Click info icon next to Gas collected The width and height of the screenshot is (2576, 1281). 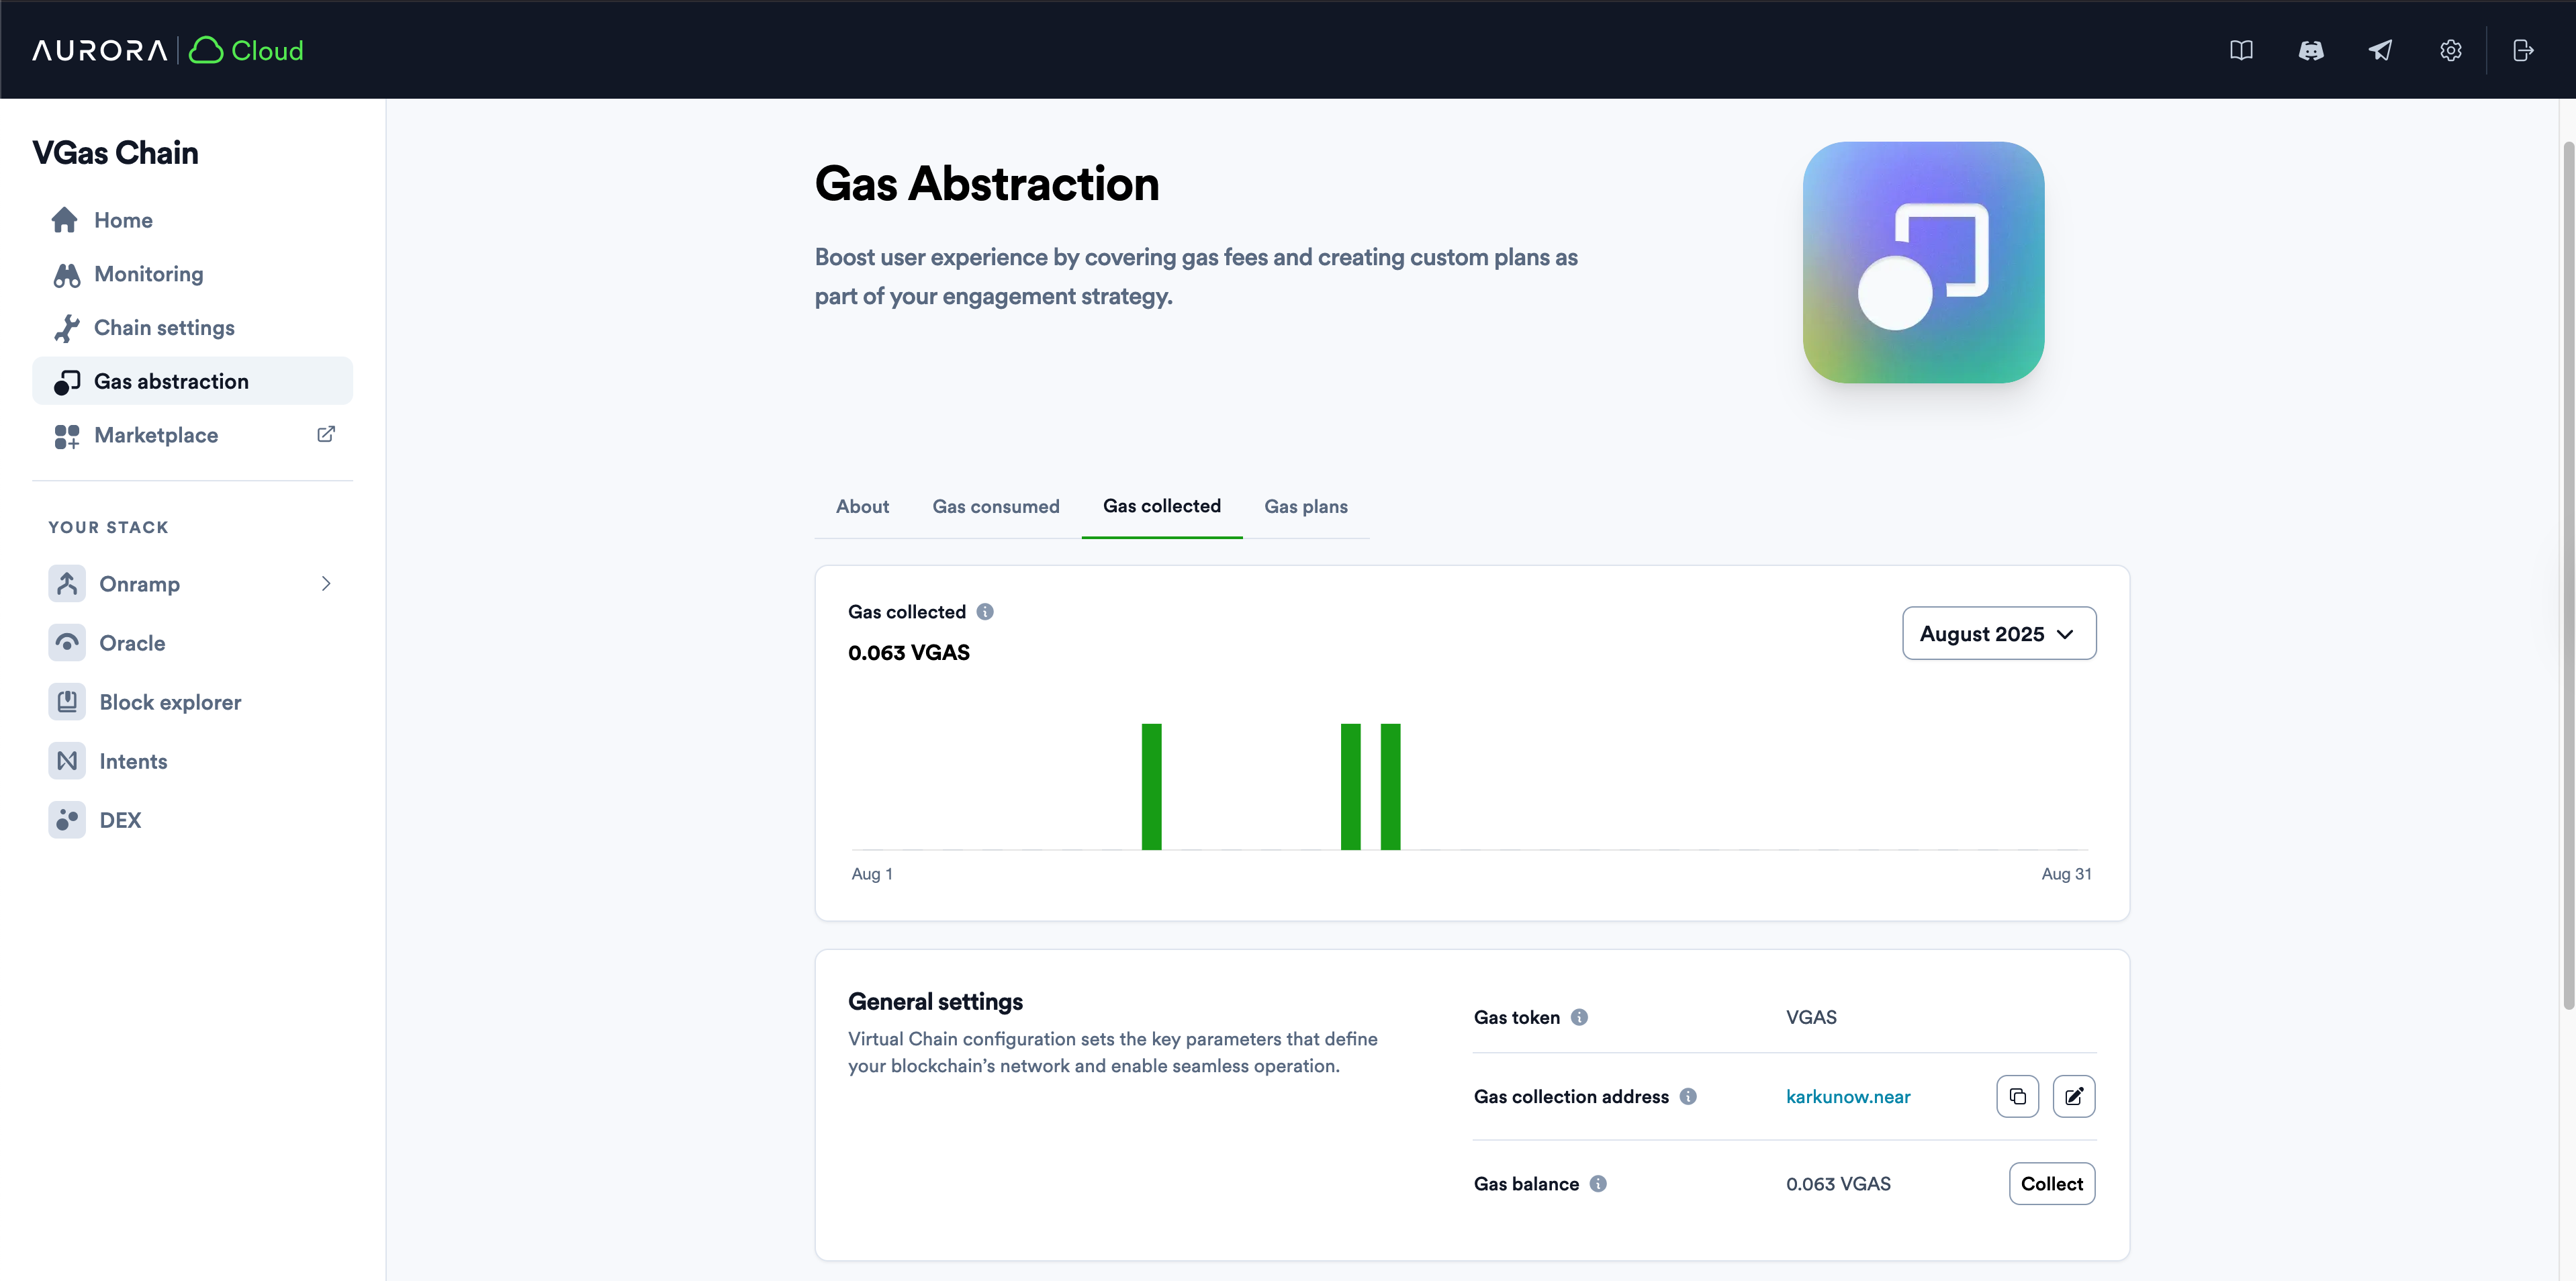tap(985, 612)
